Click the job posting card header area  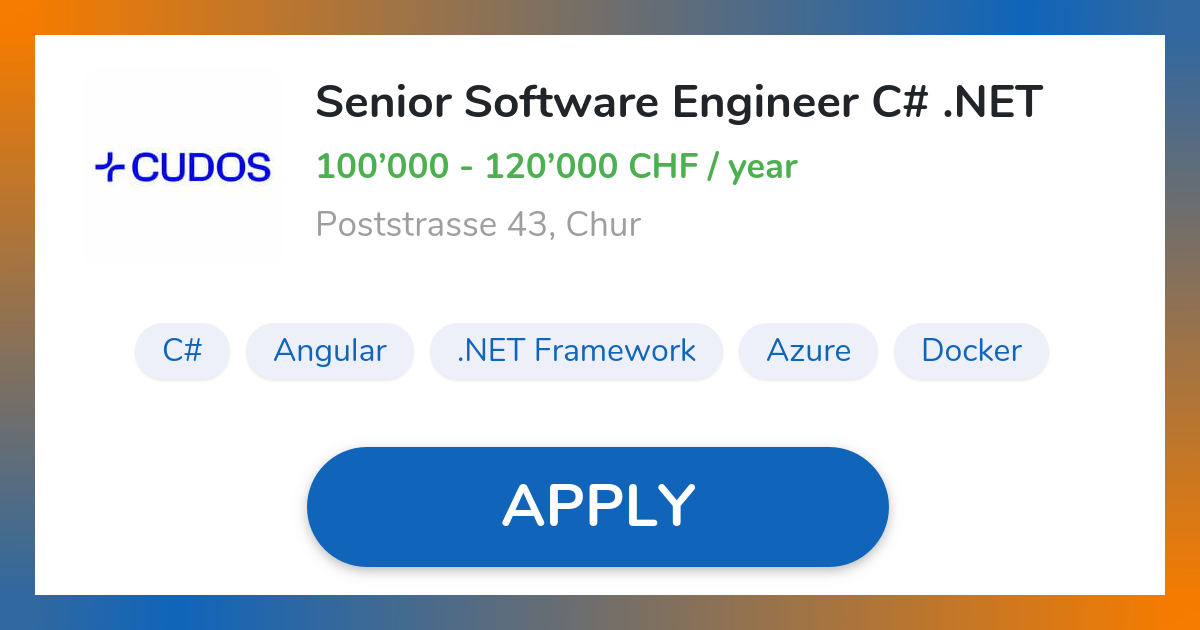point(600,160)
